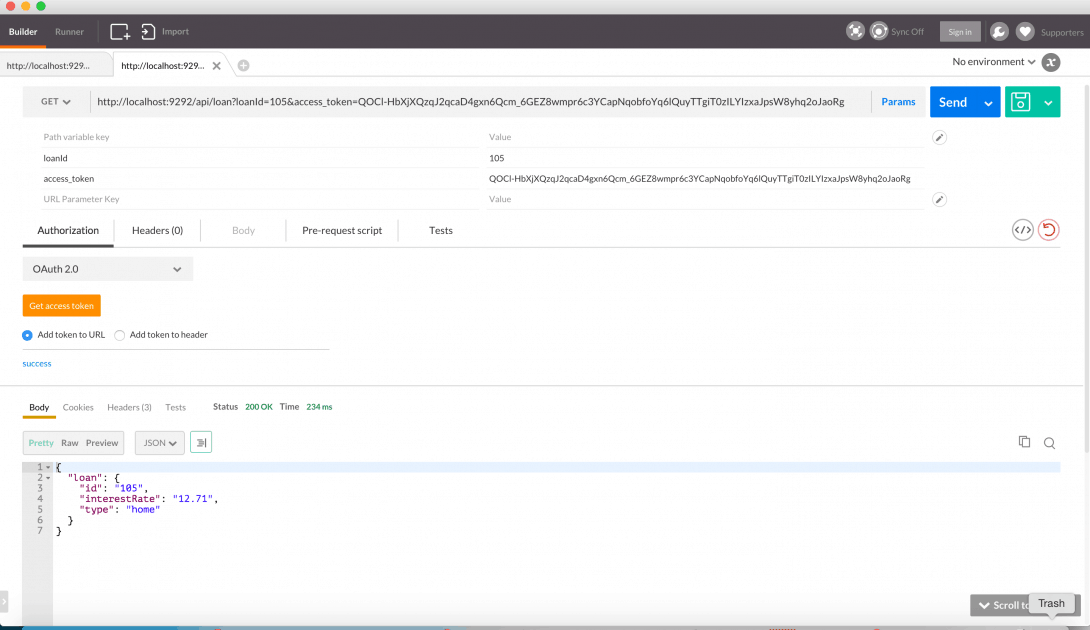
Task: Select the Add token to URL option
Action: (x=28, y=335)
